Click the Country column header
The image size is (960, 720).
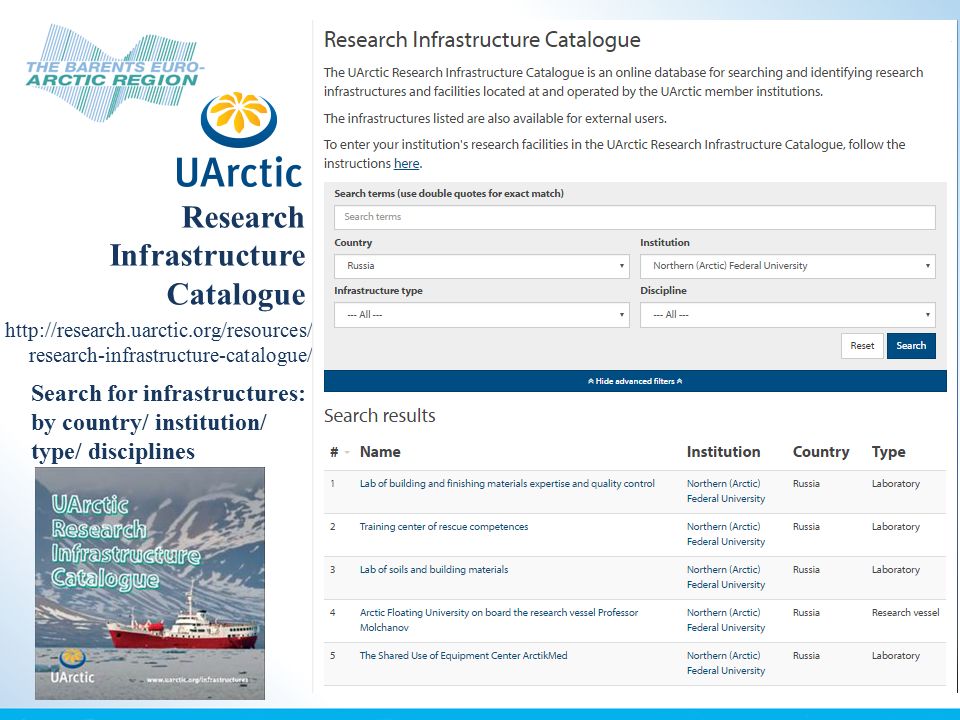tap(821, 452)
